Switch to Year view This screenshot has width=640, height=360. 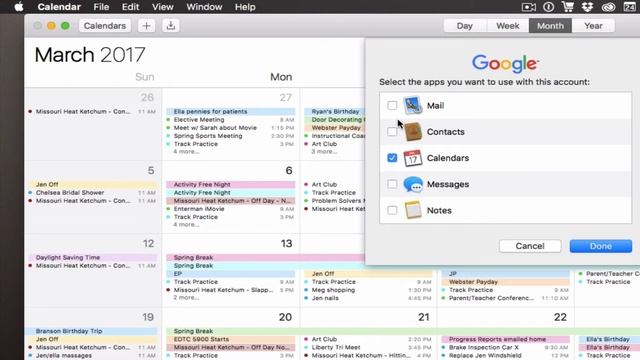[593, 26]
